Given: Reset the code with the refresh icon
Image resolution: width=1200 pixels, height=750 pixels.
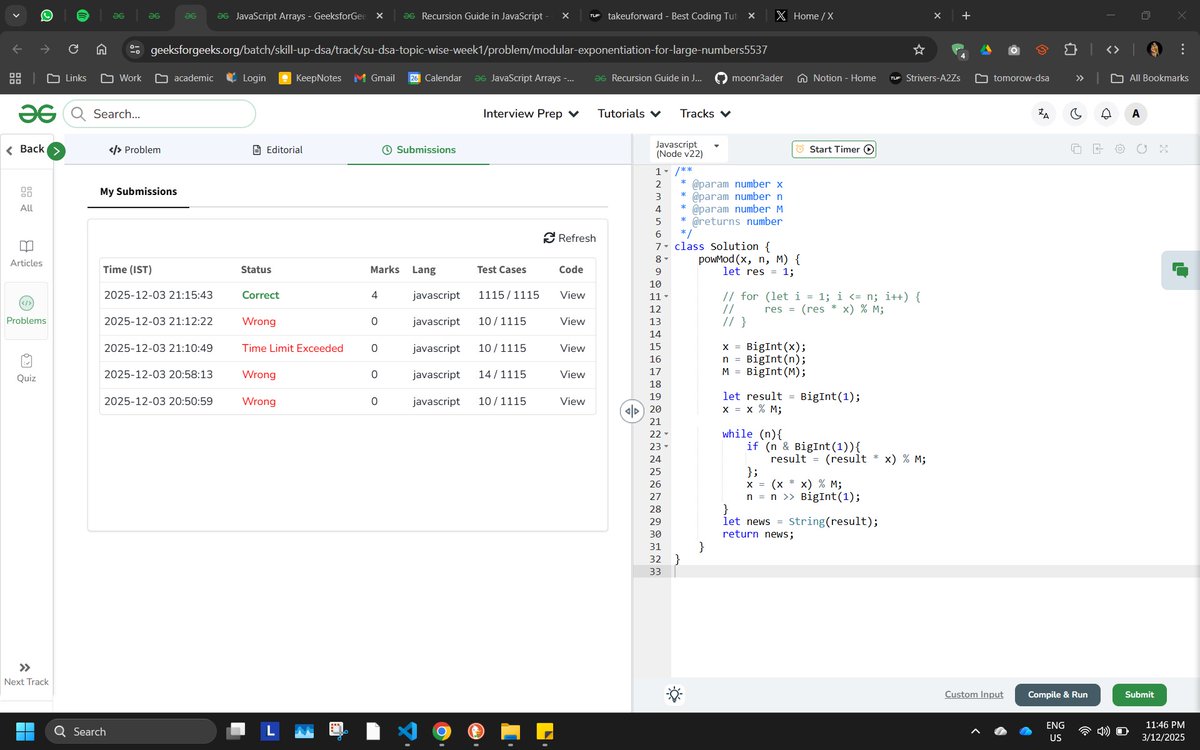Looking at the screenshot, I should click(1142, 149).
